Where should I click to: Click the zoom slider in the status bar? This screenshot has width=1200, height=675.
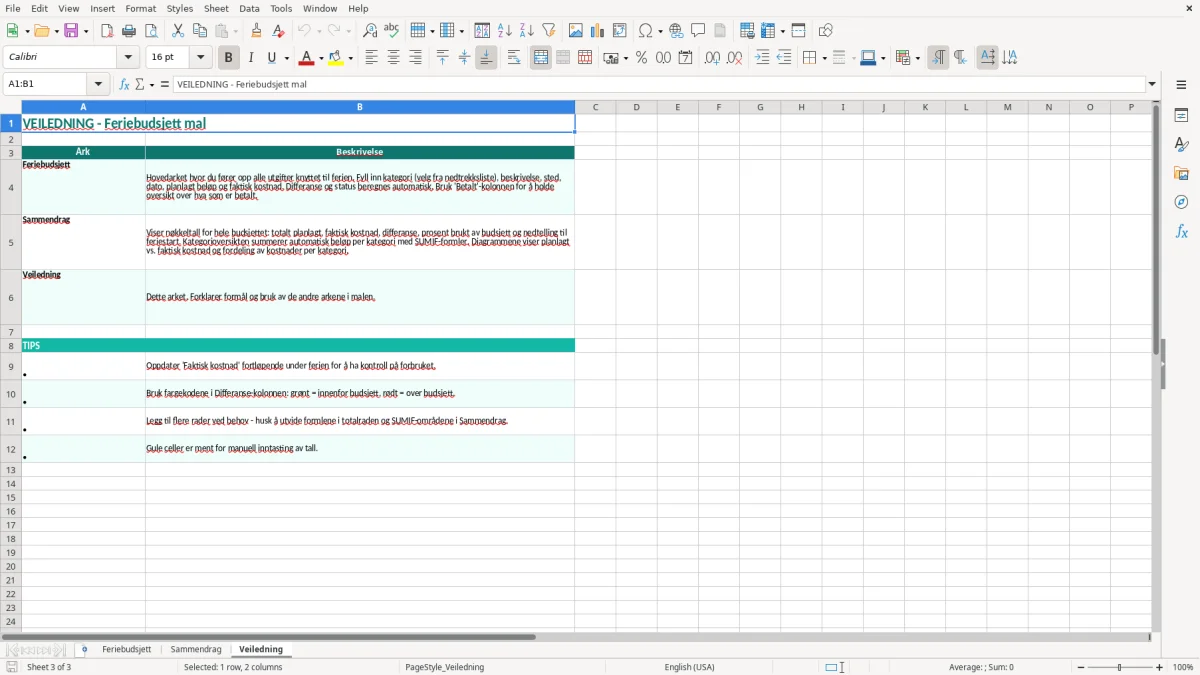click(1120, 667)
